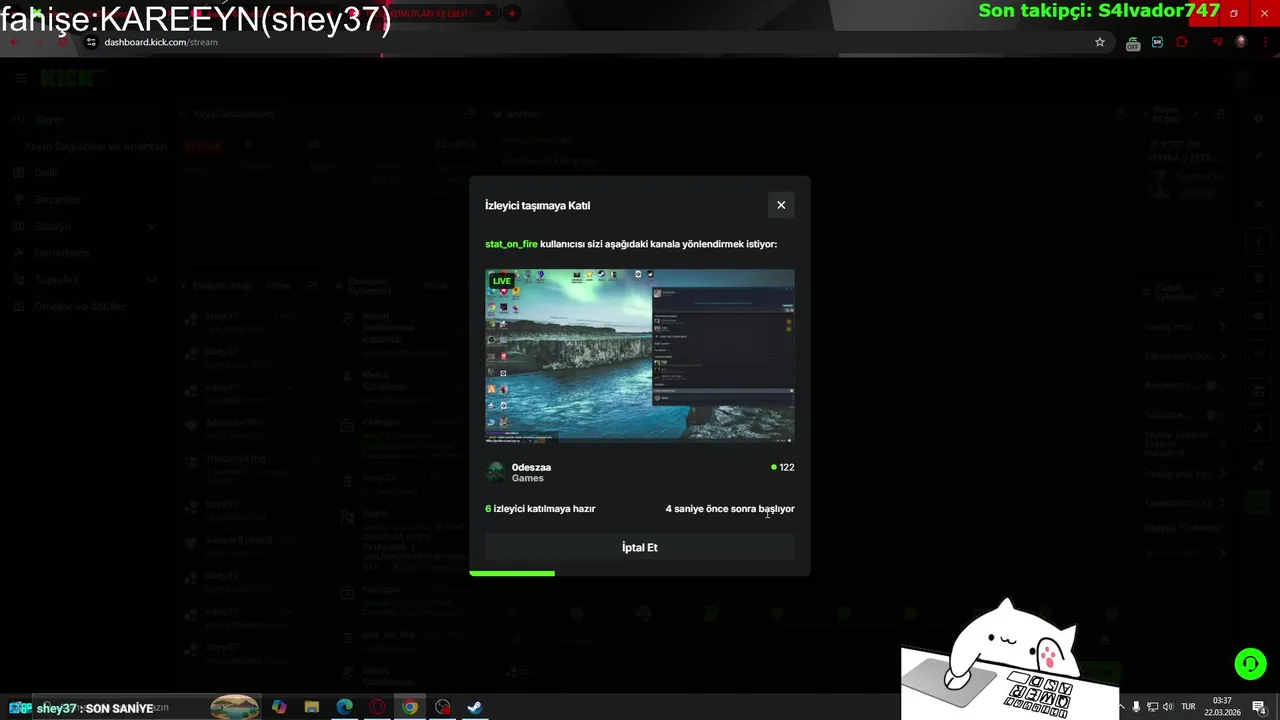Click the 122 viewer count
The width and height of the screenshot is (1280, 720).
coord(783,467)
